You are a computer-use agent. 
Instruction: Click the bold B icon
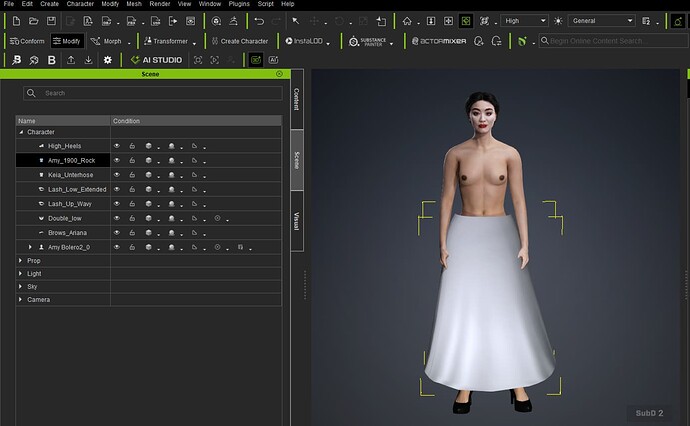pos(51,60)
